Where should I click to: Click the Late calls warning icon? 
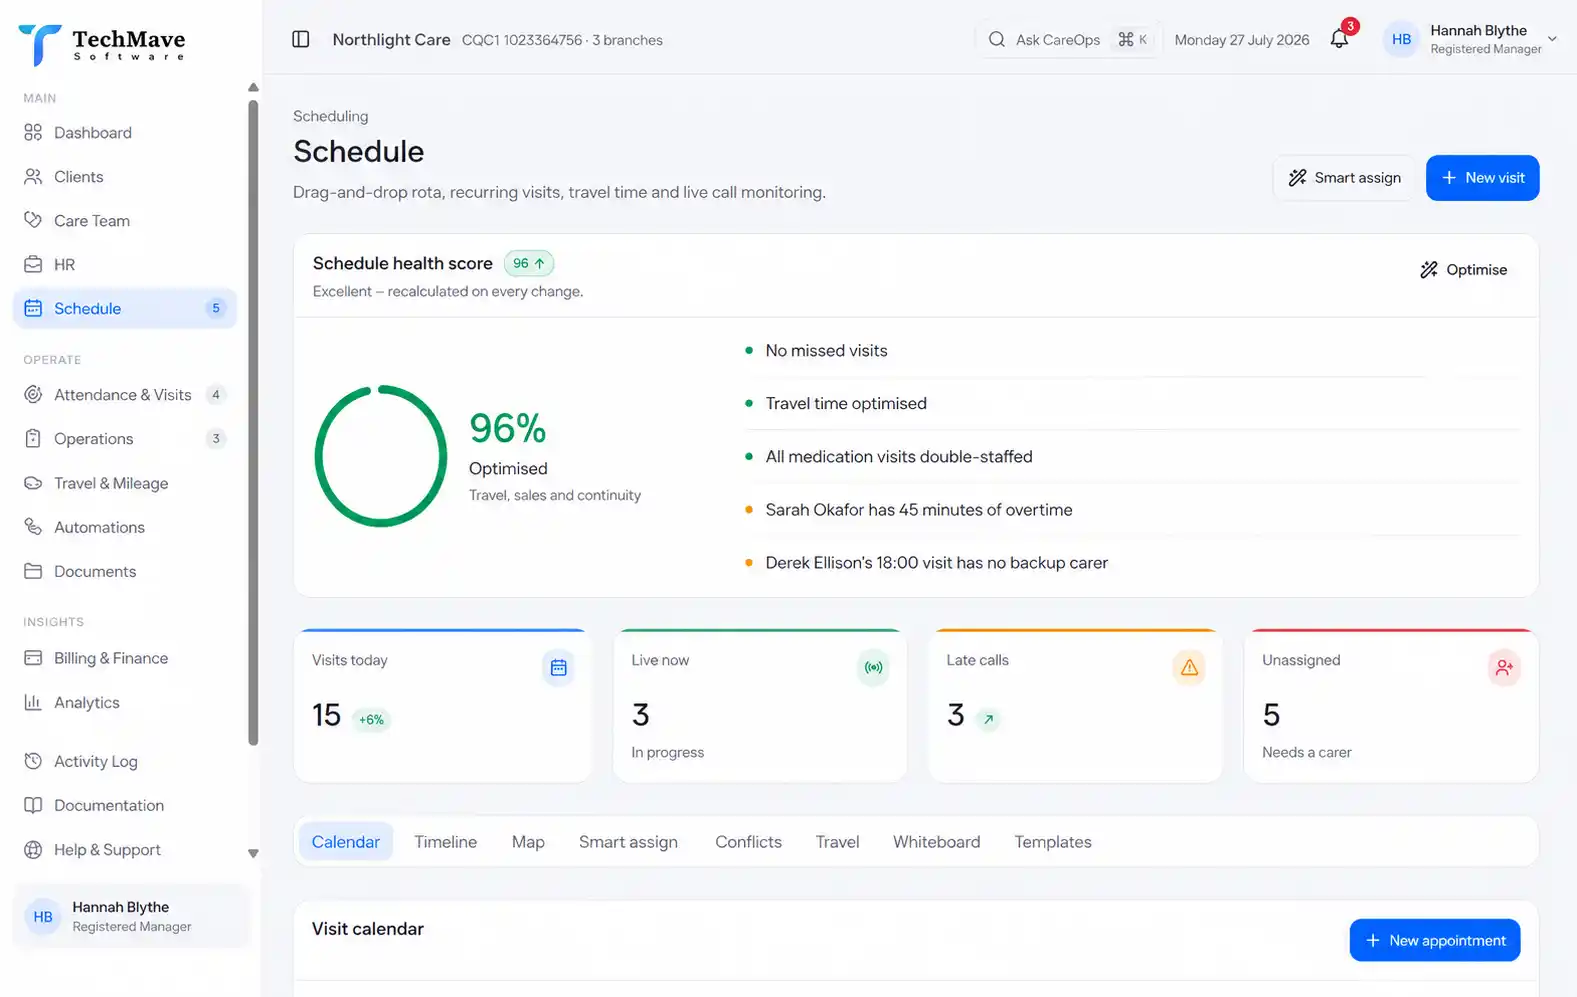tap(1189, 667)
